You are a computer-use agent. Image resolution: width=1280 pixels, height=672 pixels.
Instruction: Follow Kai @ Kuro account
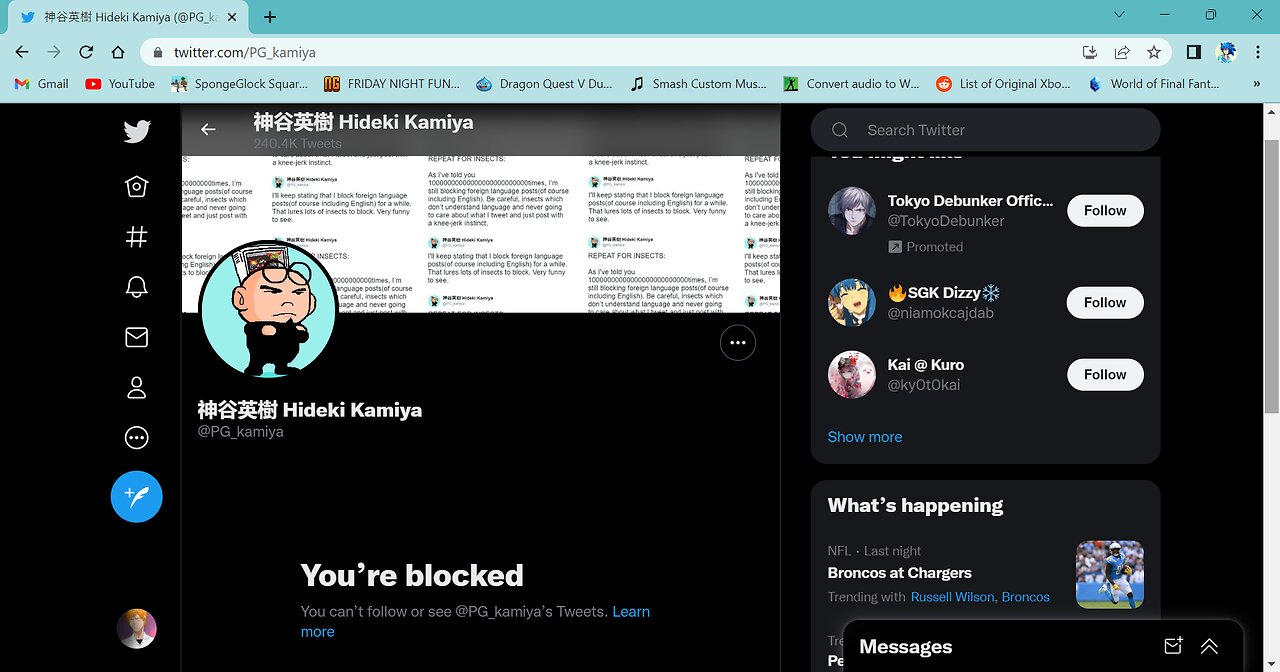(x=1105, y=374)
